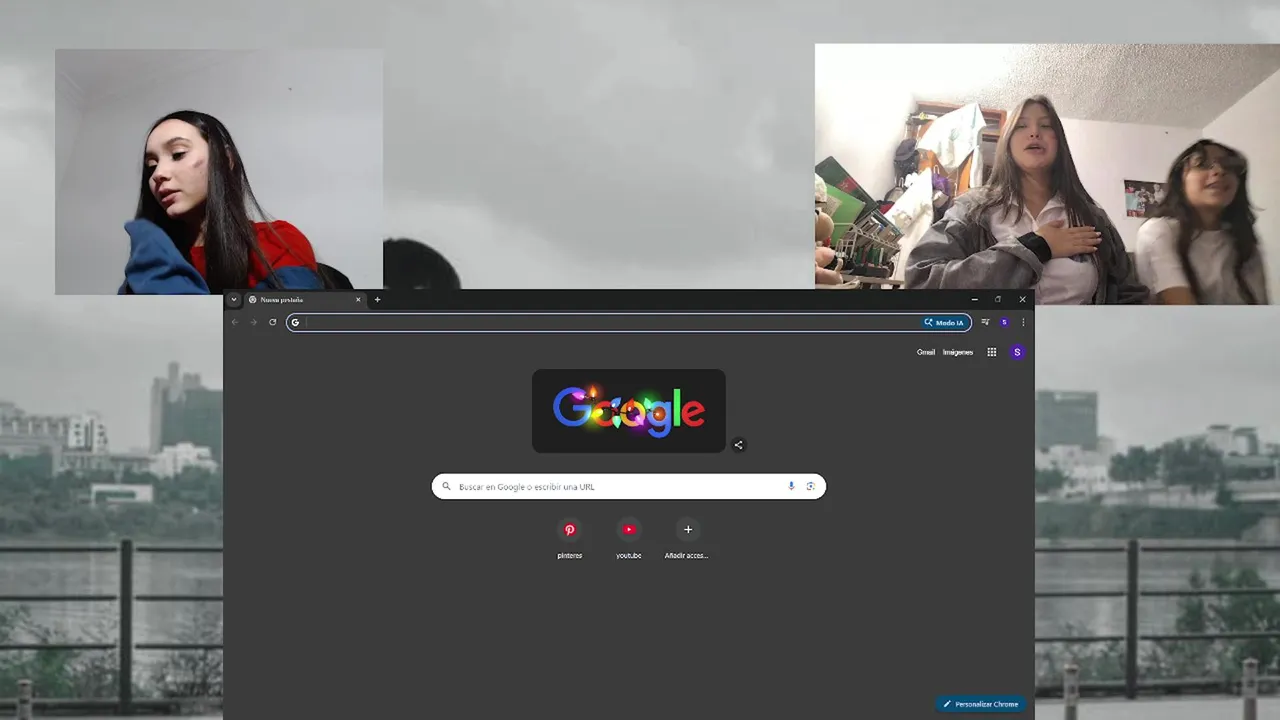Close the Chrome window
The width and height of the screenshot is (1280, 720).
pos(1022,299)
